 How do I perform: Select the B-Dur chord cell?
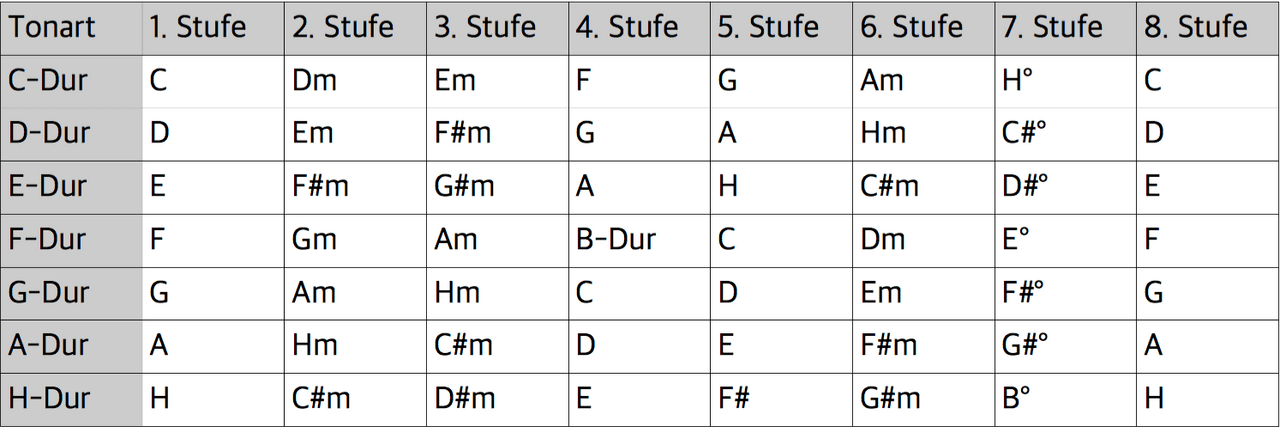[x=616, y=239]
